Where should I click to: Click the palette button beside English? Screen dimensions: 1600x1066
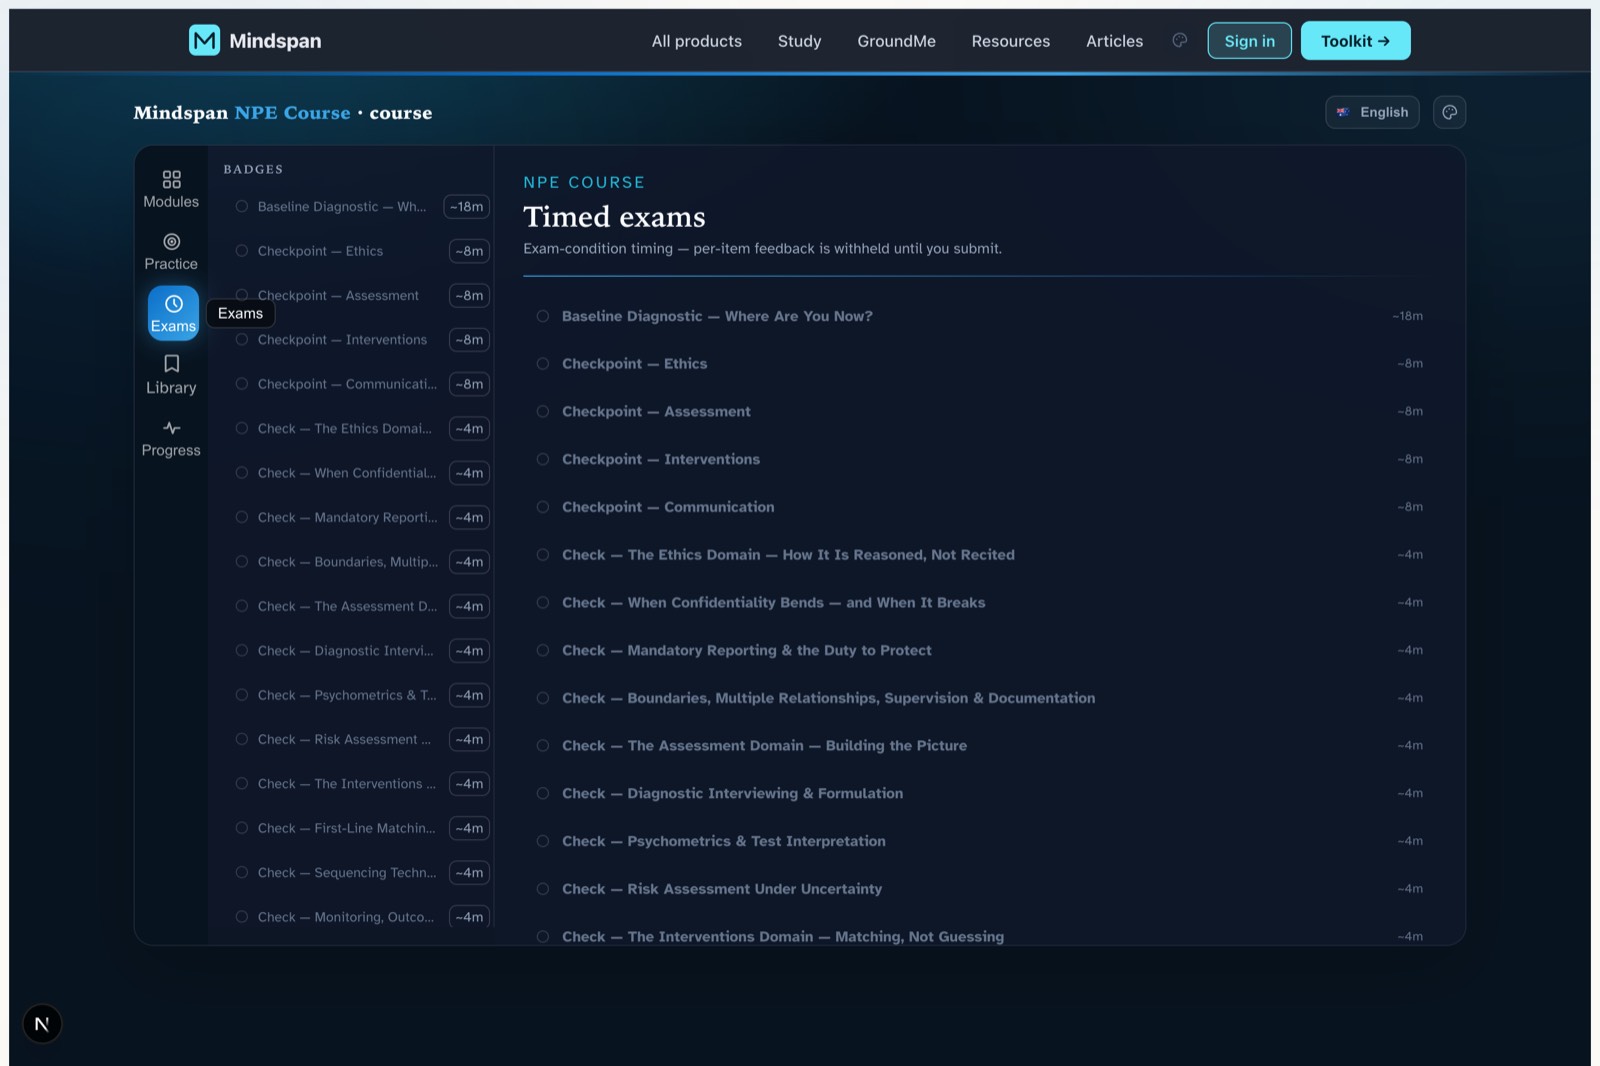[x=1449, y=112]
